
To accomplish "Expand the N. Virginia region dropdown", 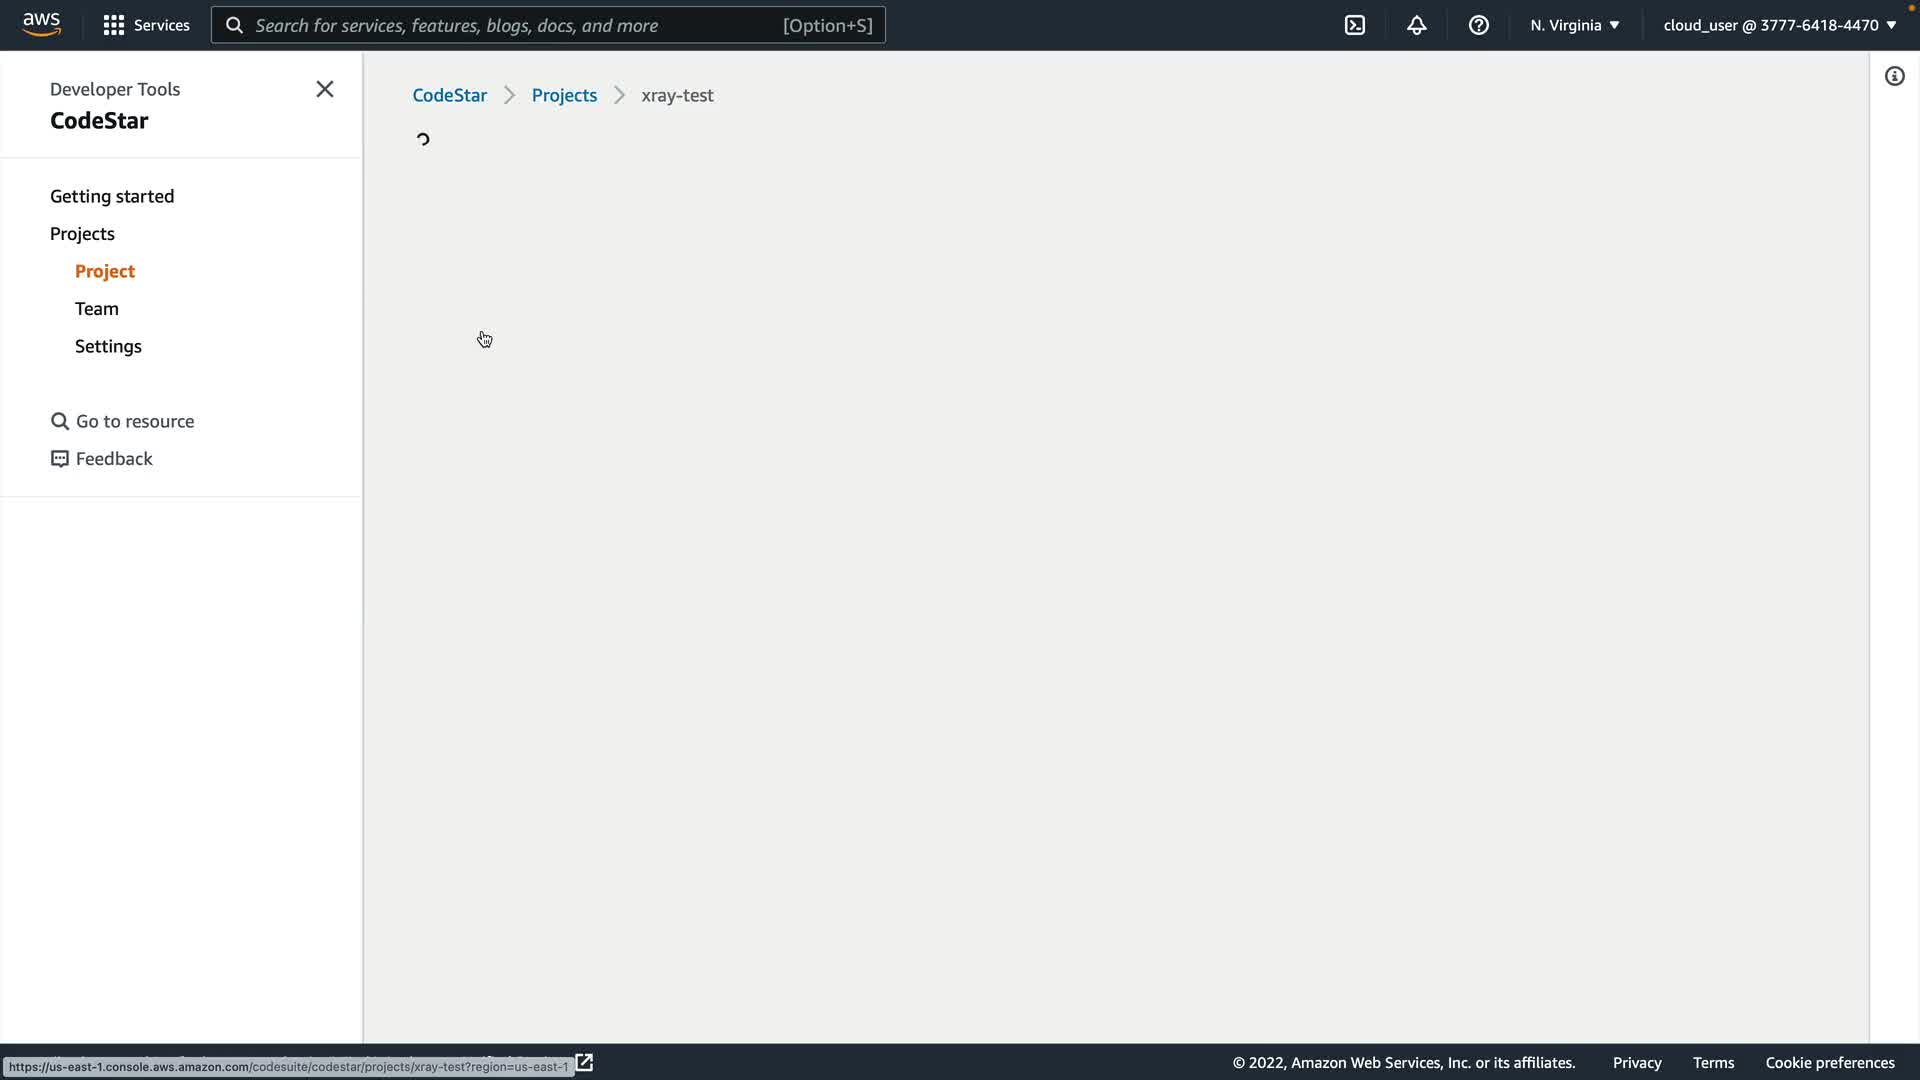I will (1574, 25).
